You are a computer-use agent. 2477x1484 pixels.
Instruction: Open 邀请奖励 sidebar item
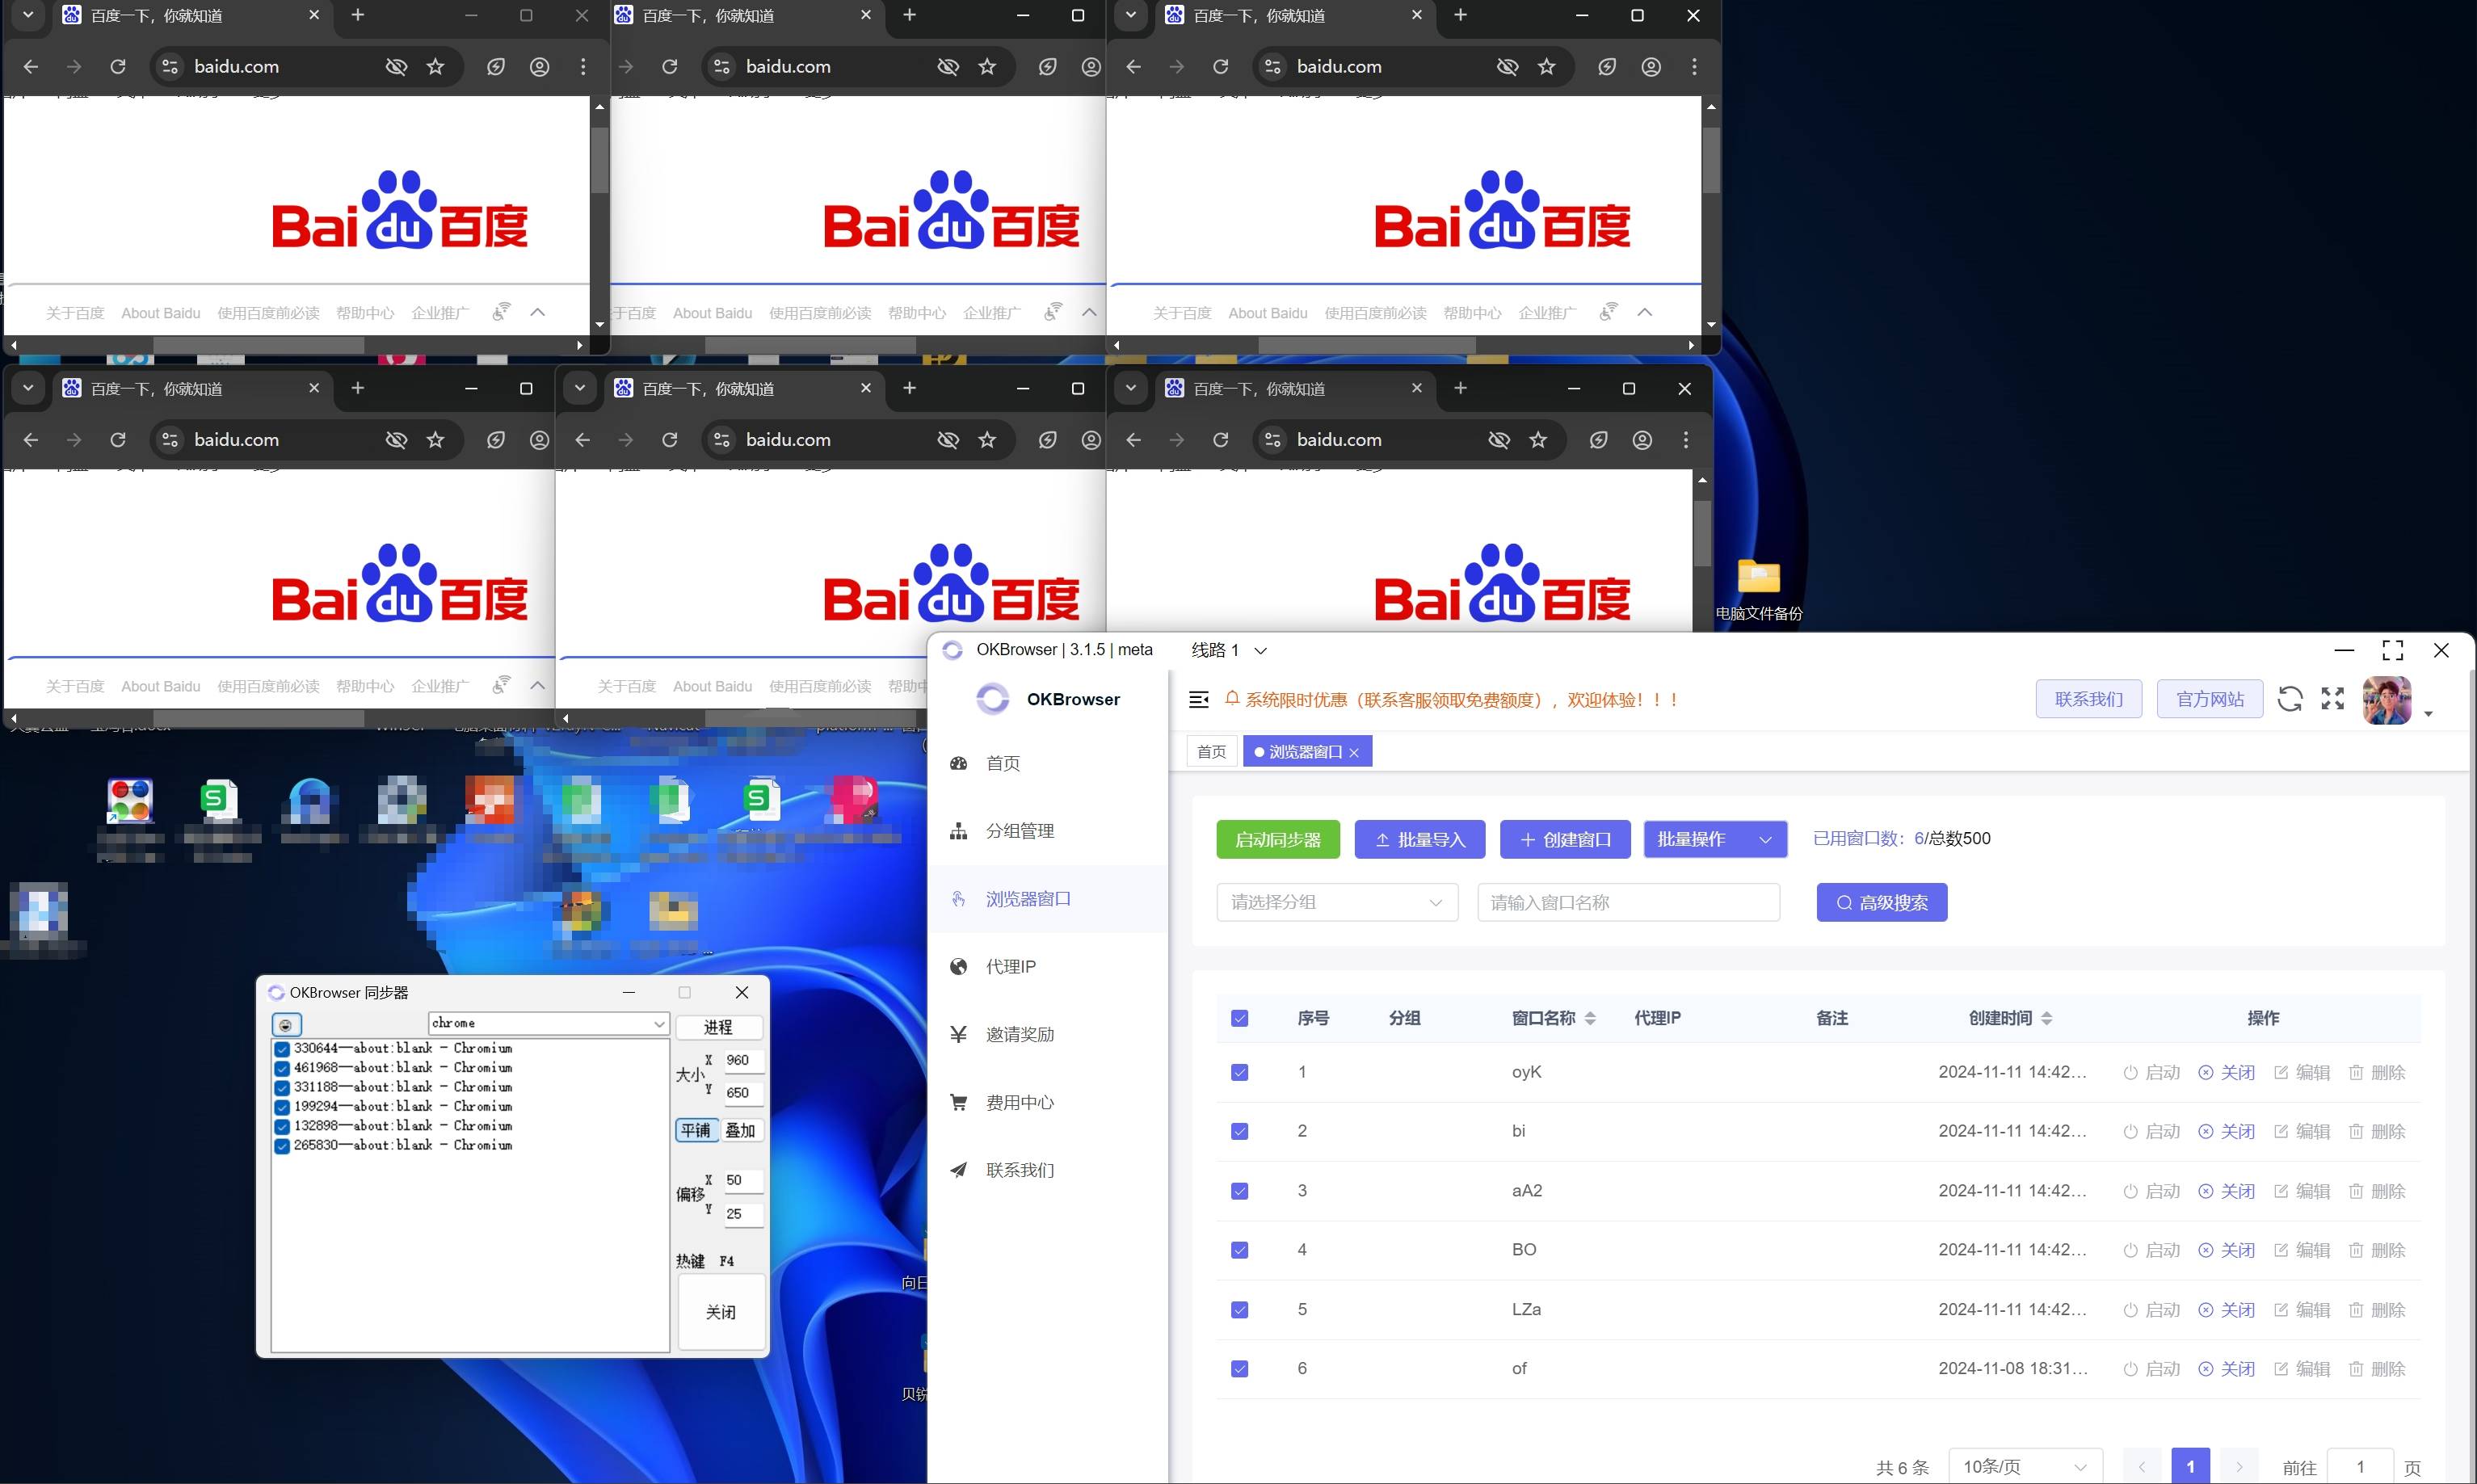1019,1034
